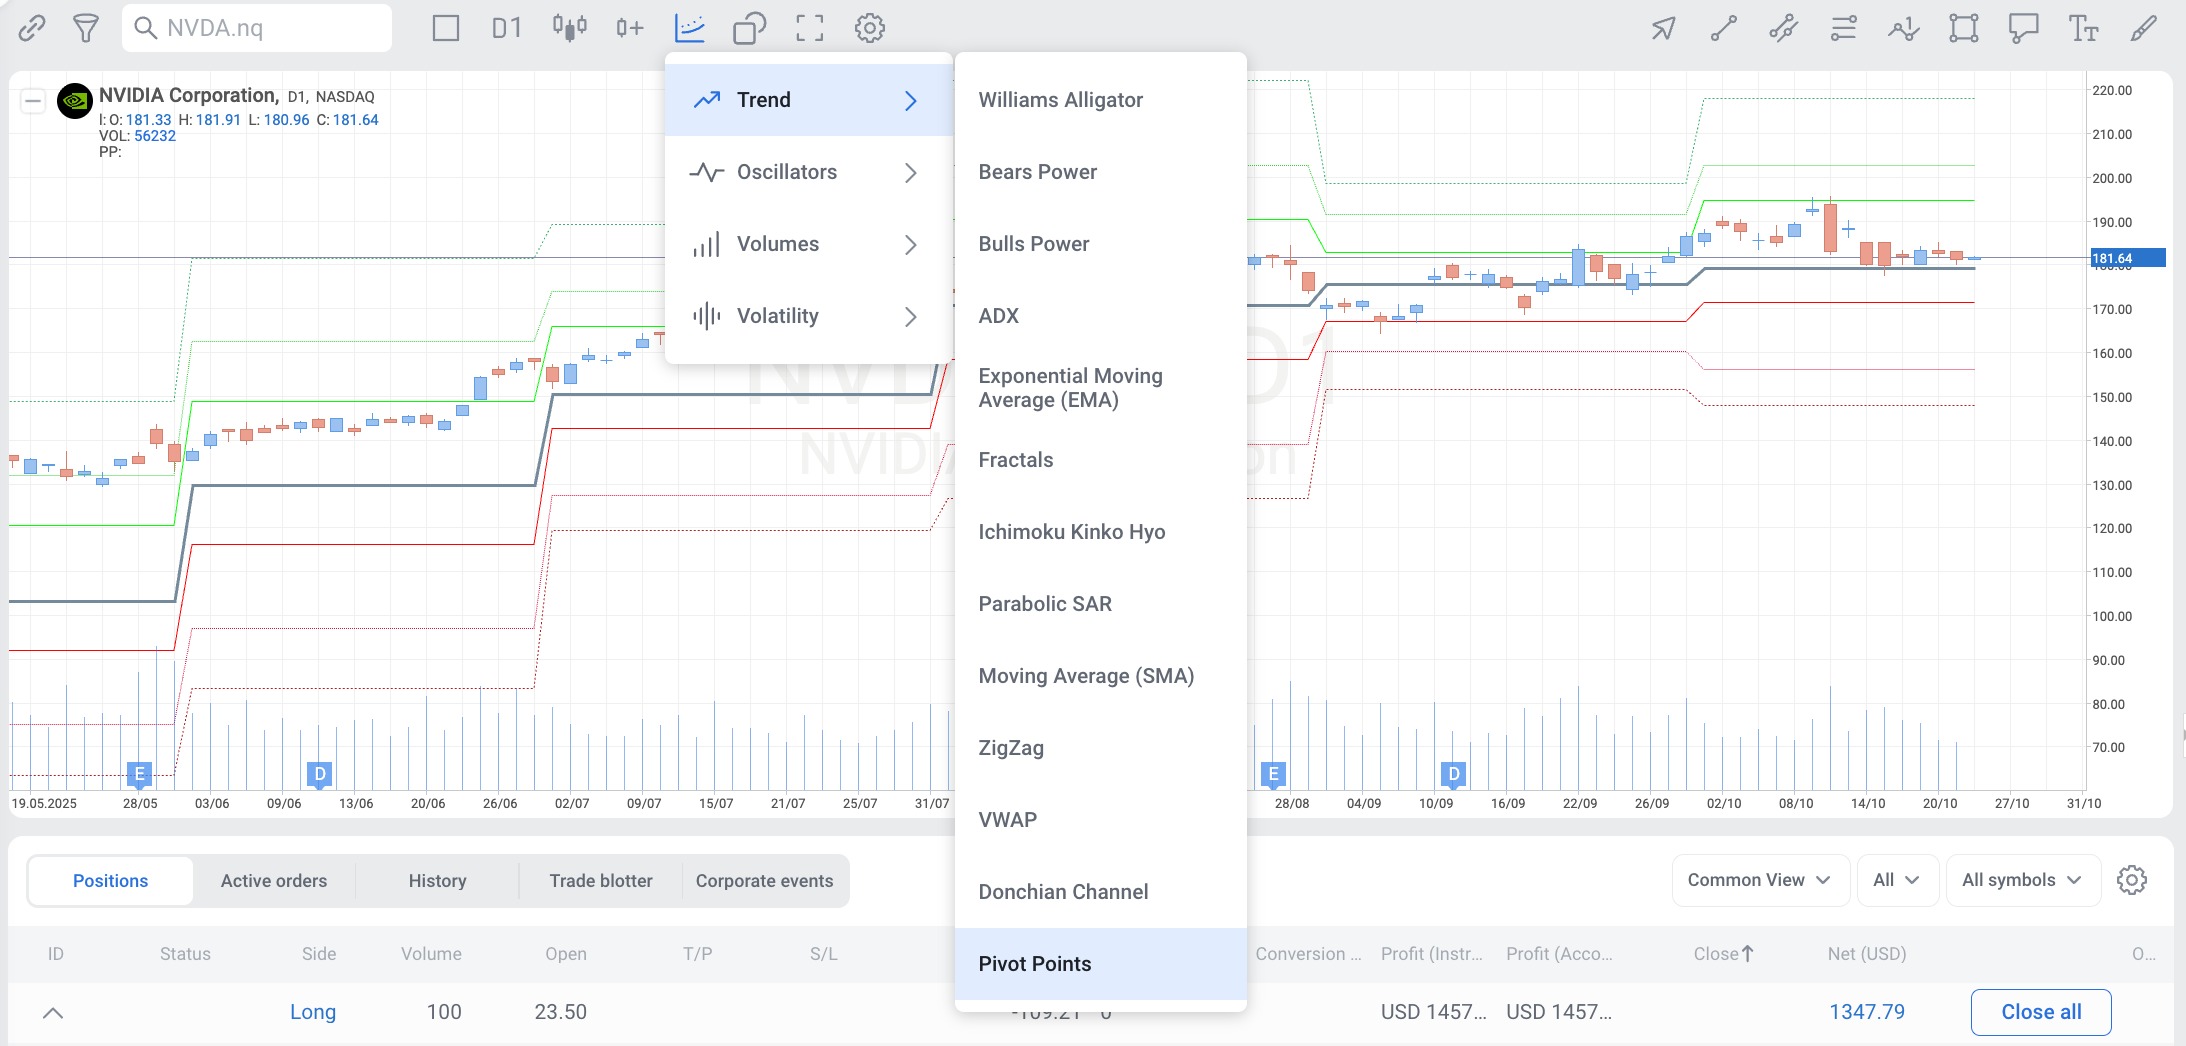2186x1046 pixels.
Task: Enter fullscreen mode with the brackets icon
Action: pyautogui.click(x=809, y=28)
